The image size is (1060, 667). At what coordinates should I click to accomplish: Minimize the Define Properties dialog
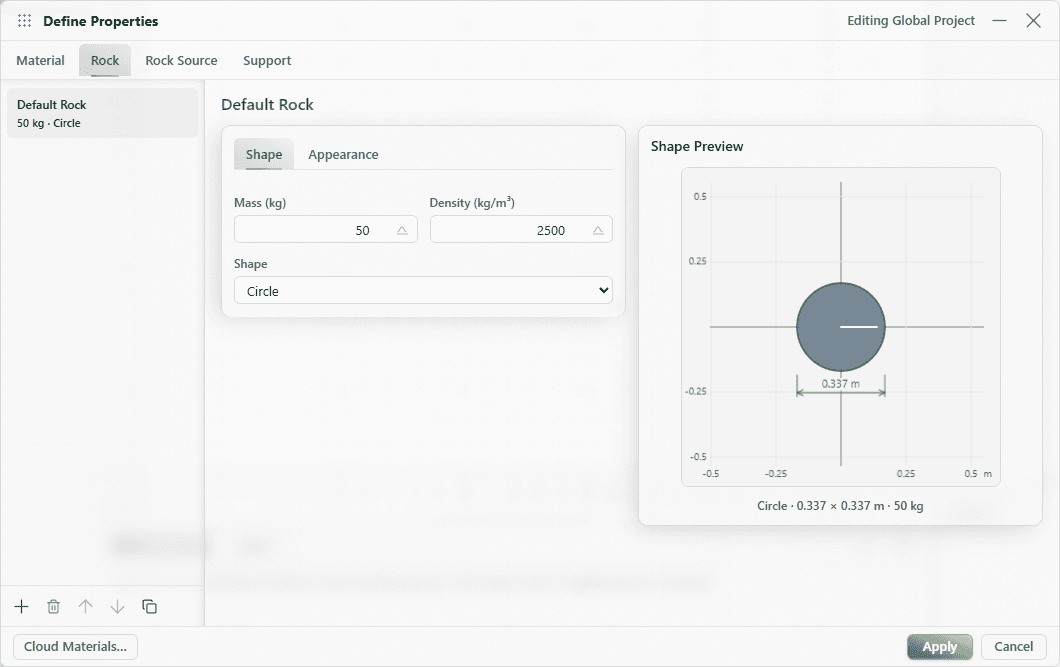(x=999, y=21)
